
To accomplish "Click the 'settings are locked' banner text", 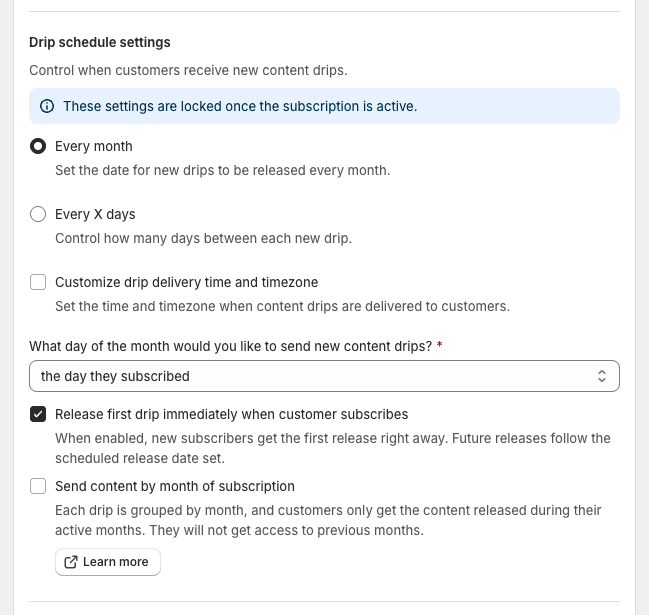I will (240, 106).
